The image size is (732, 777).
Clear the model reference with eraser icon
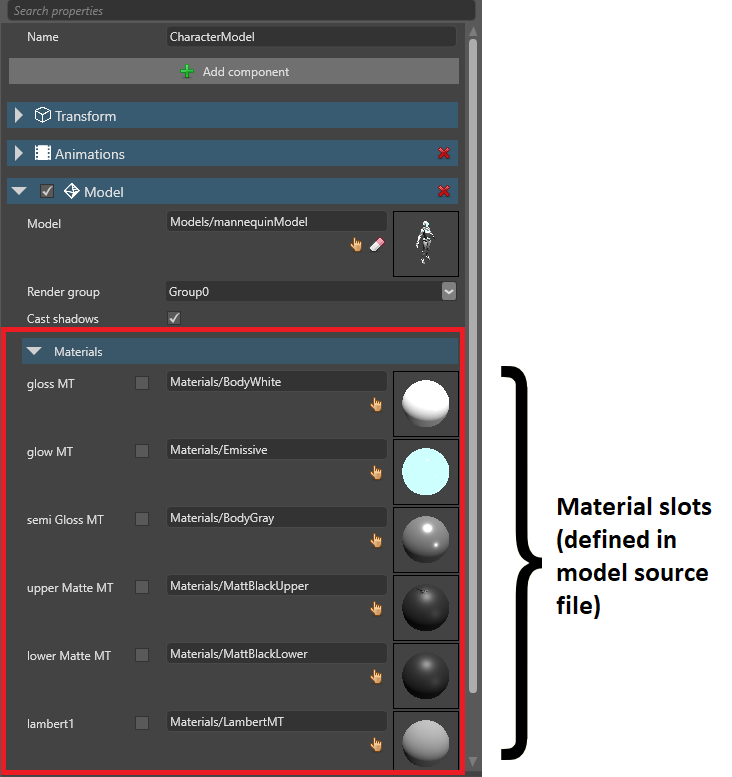377,244
